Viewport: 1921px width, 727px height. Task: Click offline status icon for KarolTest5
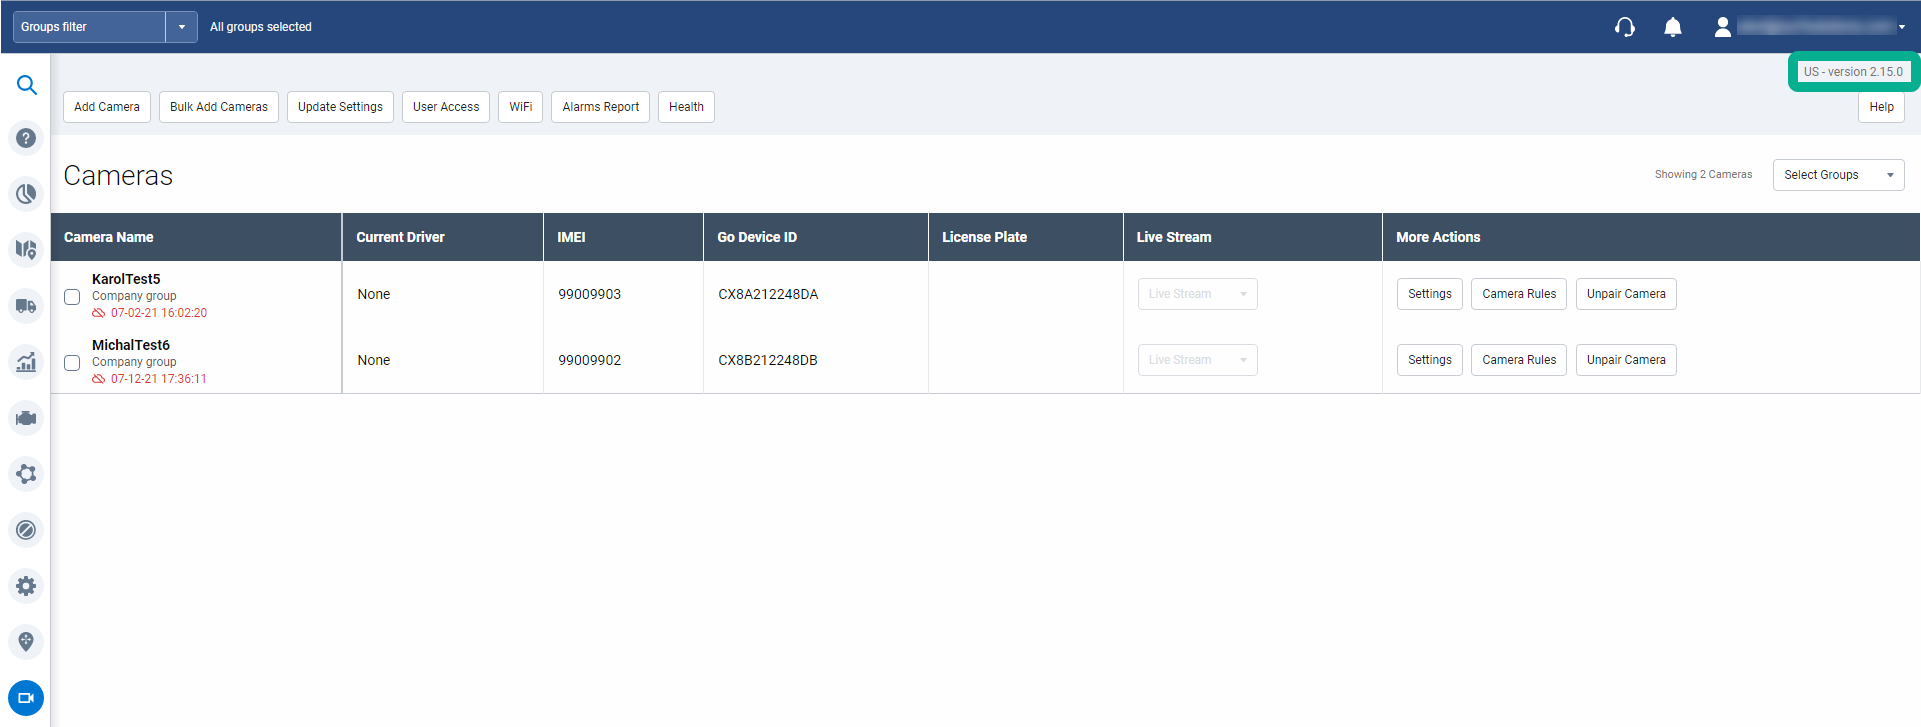click(98, 313)
